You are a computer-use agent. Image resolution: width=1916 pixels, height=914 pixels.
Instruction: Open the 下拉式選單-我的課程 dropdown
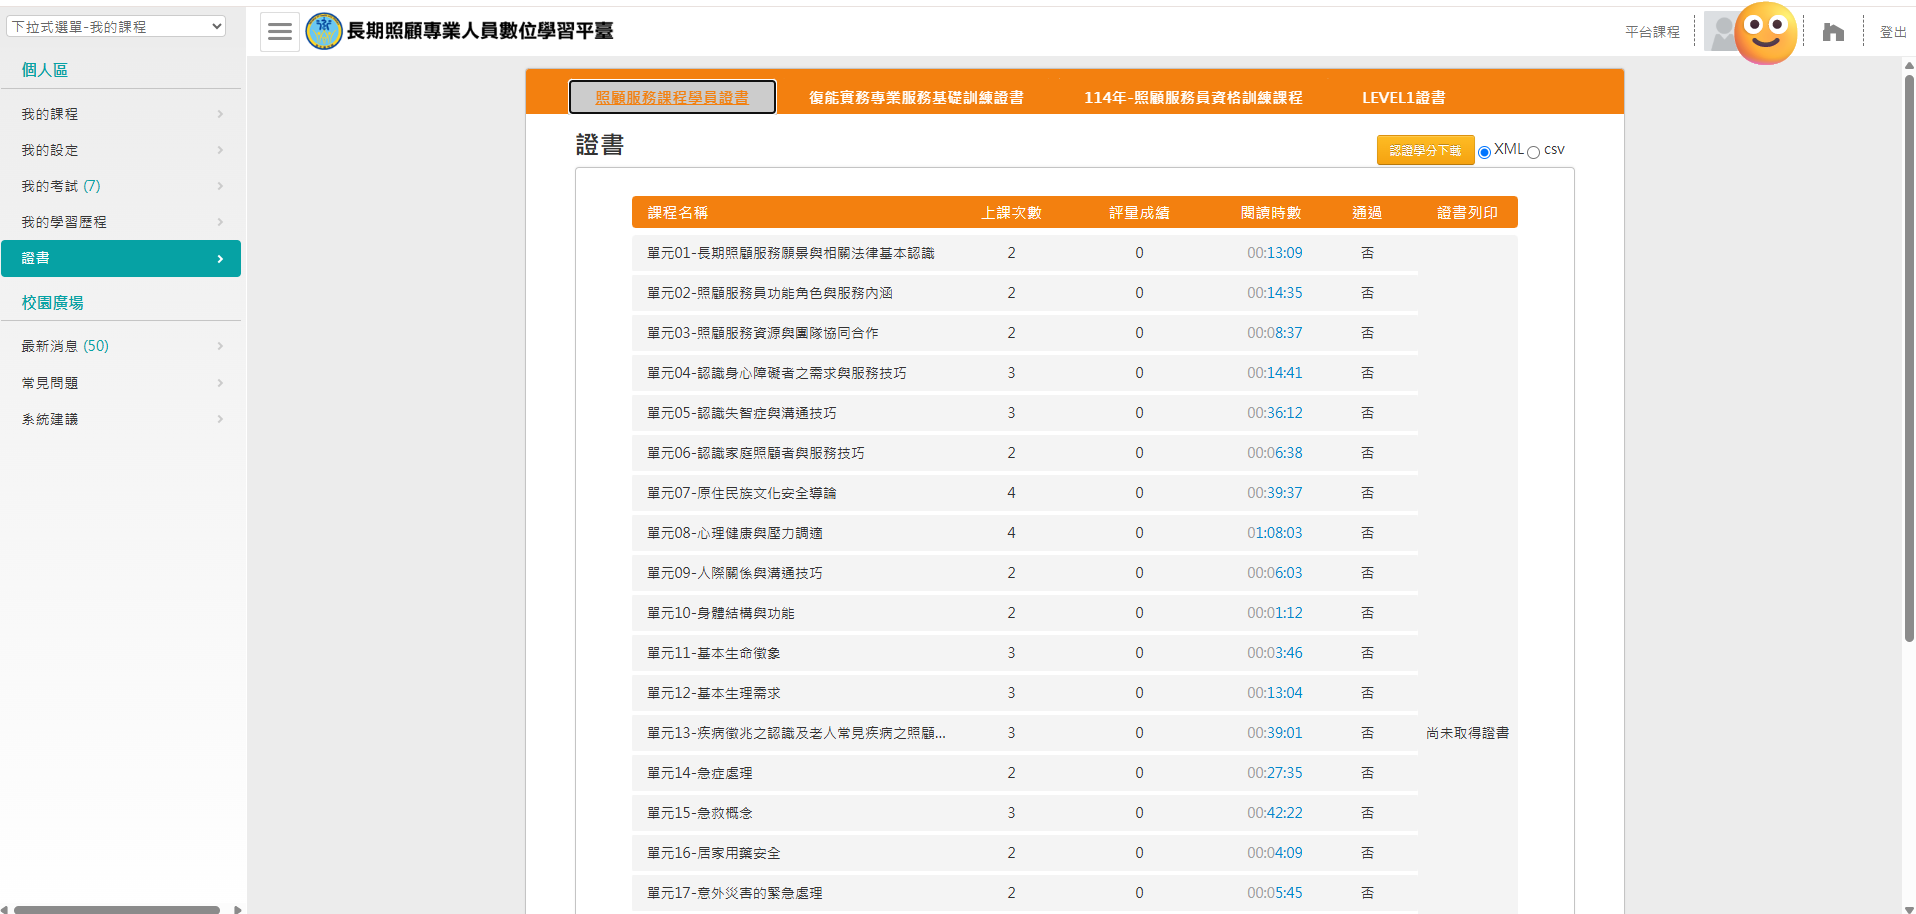(x=116, y=27)
